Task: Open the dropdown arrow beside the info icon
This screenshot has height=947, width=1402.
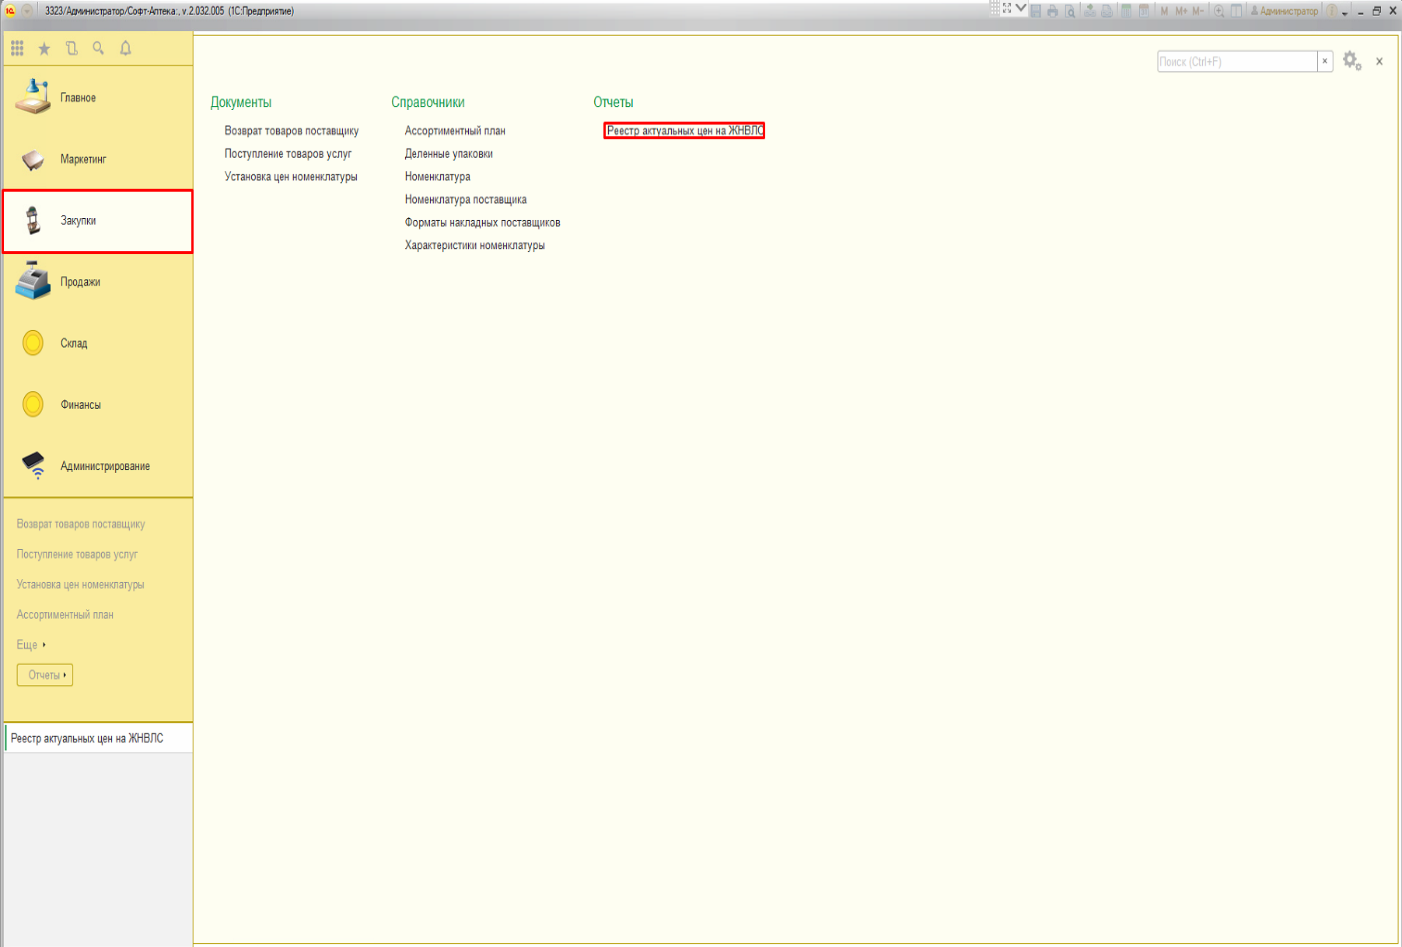Action: [x=1345, y=13]
